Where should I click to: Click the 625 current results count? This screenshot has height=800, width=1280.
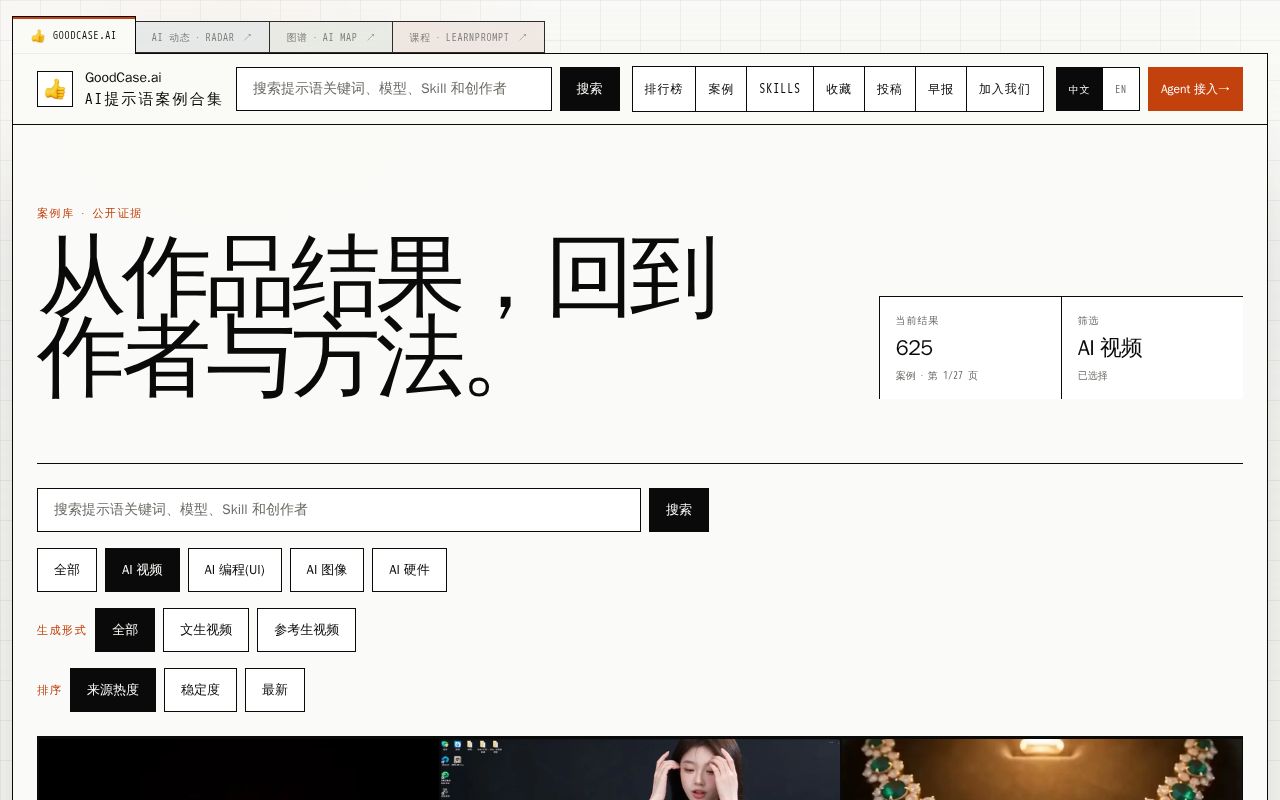point(914,348)
